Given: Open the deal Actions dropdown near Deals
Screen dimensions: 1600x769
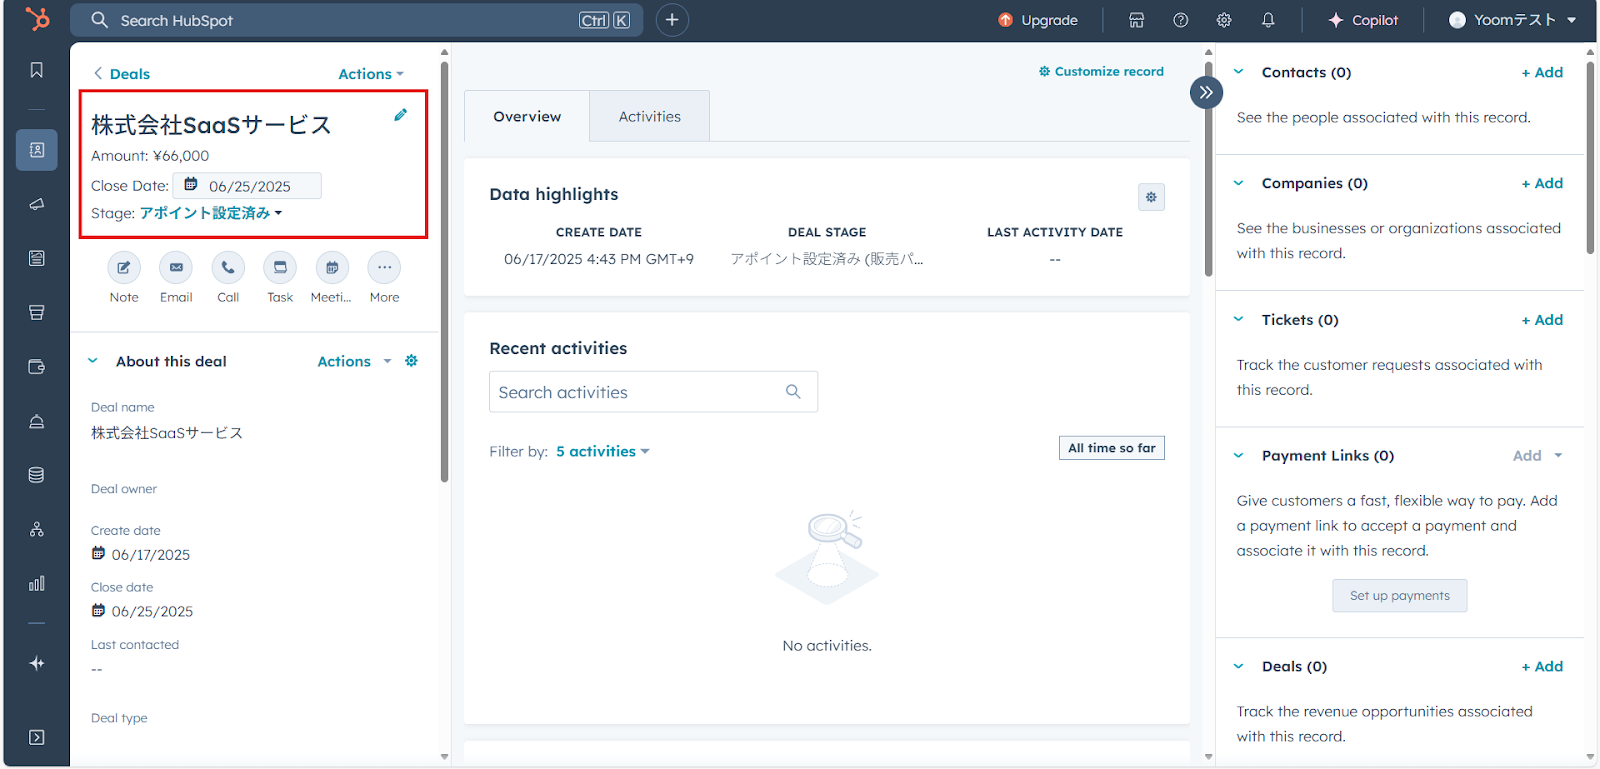Looking at the screenshot, I should coord(371,74).
